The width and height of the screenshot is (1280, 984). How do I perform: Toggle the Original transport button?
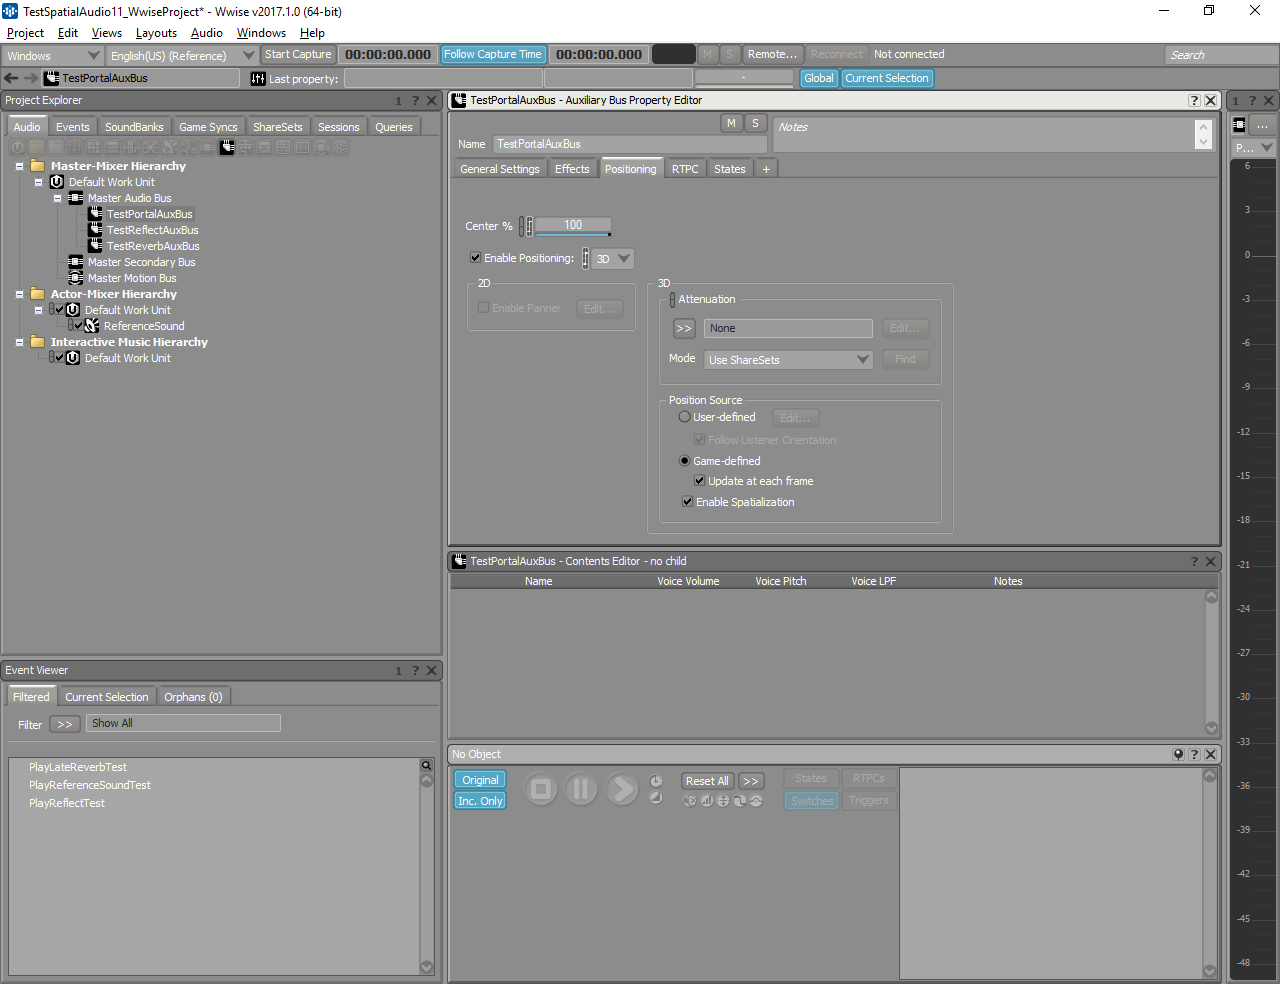(x=480, y=780)
